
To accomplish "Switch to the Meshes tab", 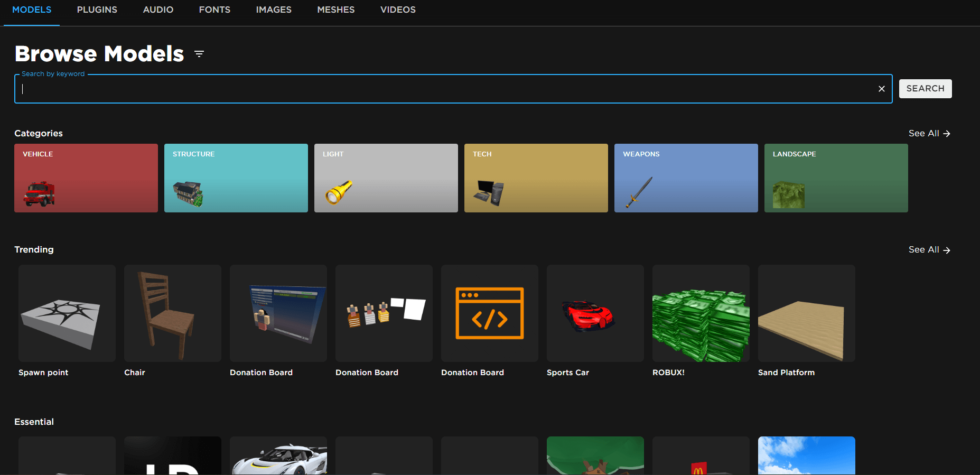I will click(336, 10).
